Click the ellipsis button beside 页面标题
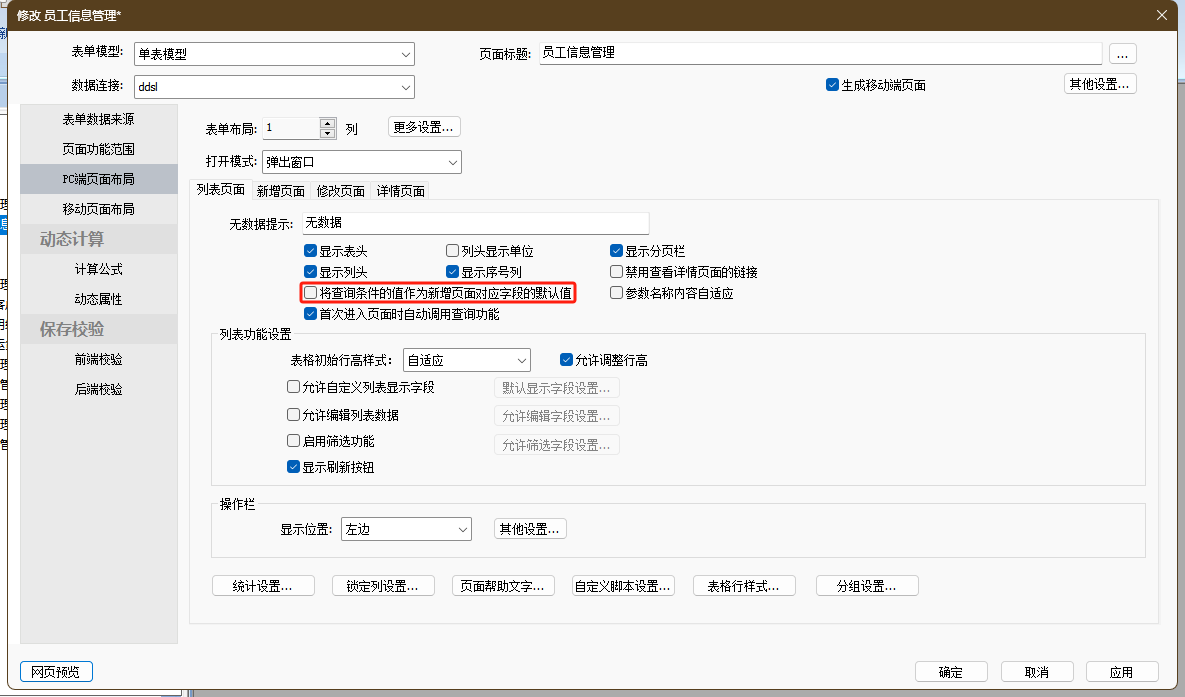This screenshot has height=697, width=1185. (x=1123, y=53)
